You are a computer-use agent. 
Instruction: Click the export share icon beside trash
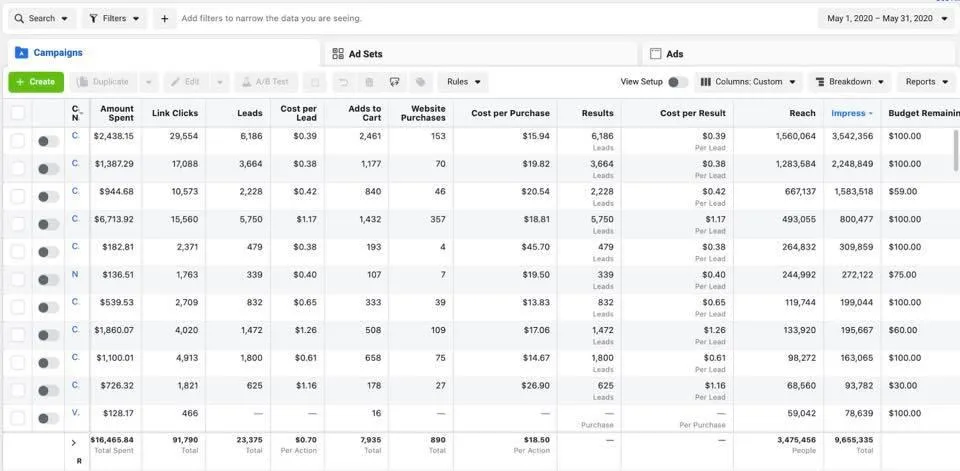[395, 82]
